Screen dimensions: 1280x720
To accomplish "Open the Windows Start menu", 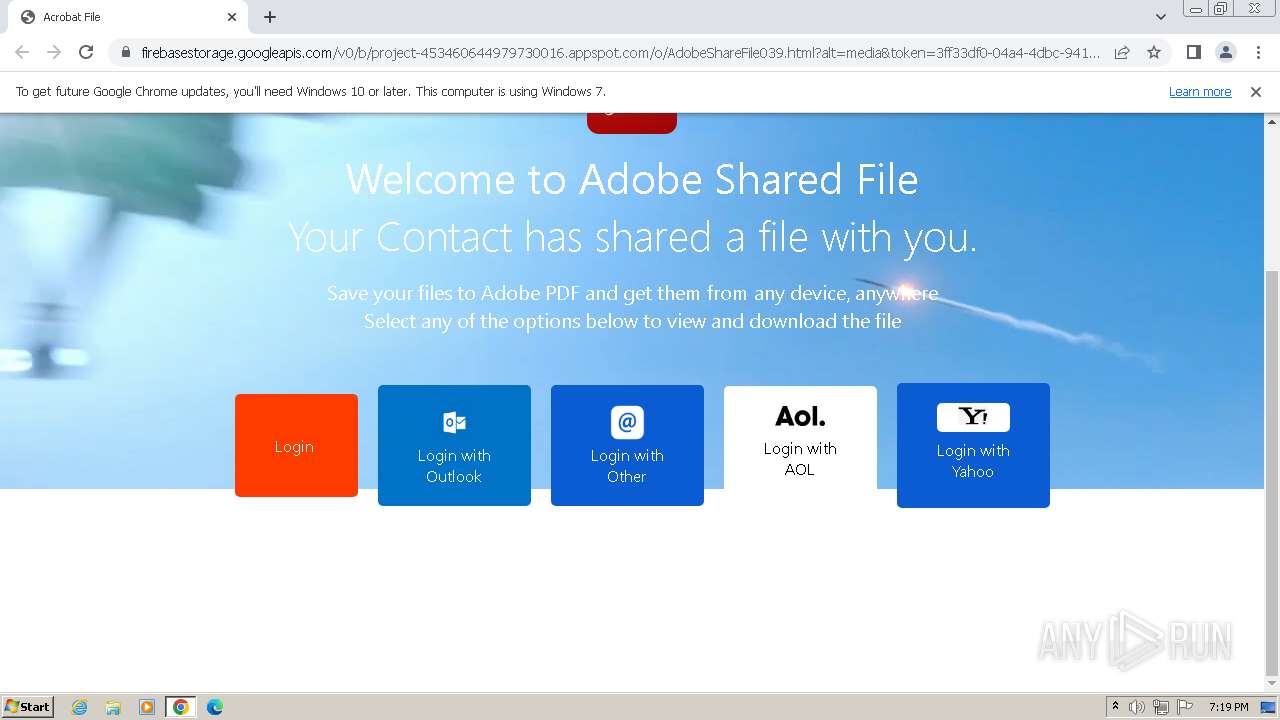I will click(28, 706).
